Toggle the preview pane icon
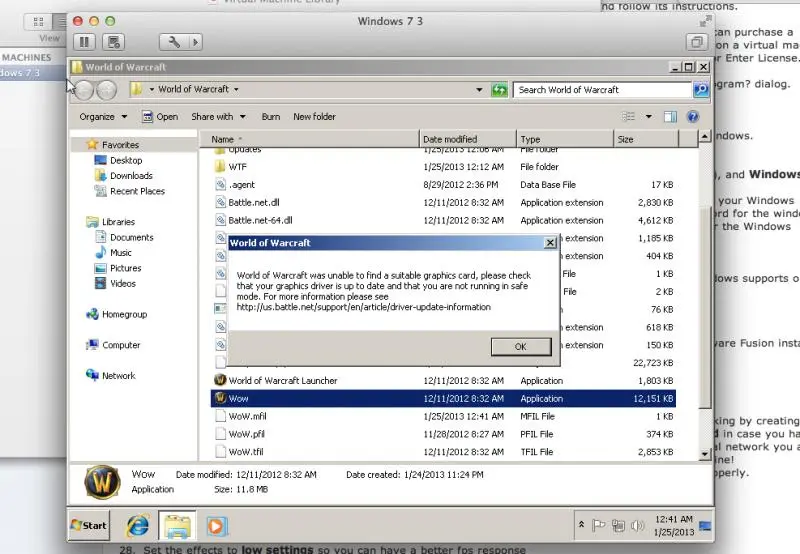This screenshot has width=800, height=554. 670,117
